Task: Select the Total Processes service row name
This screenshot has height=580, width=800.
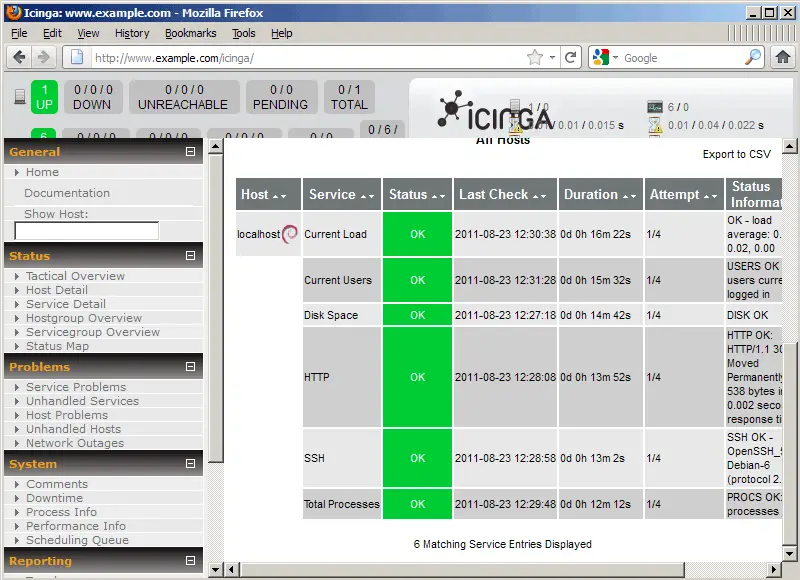Action: tap(342, 504)
